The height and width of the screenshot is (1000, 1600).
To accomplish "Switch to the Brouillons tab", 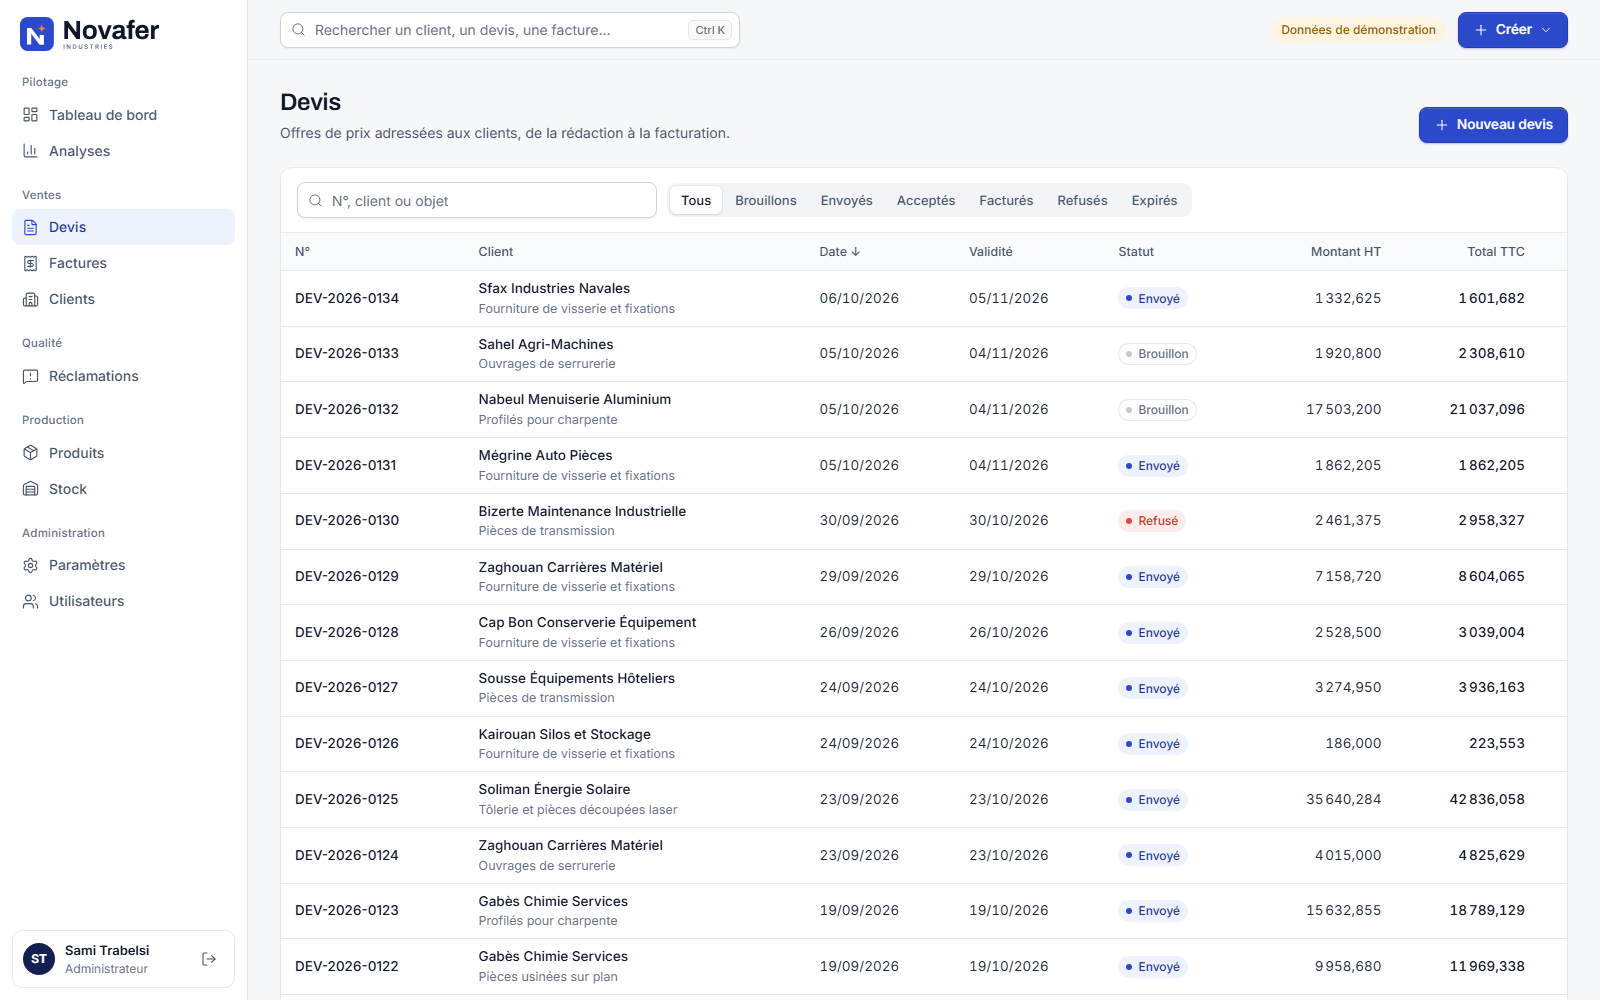I will pos(766,200).
